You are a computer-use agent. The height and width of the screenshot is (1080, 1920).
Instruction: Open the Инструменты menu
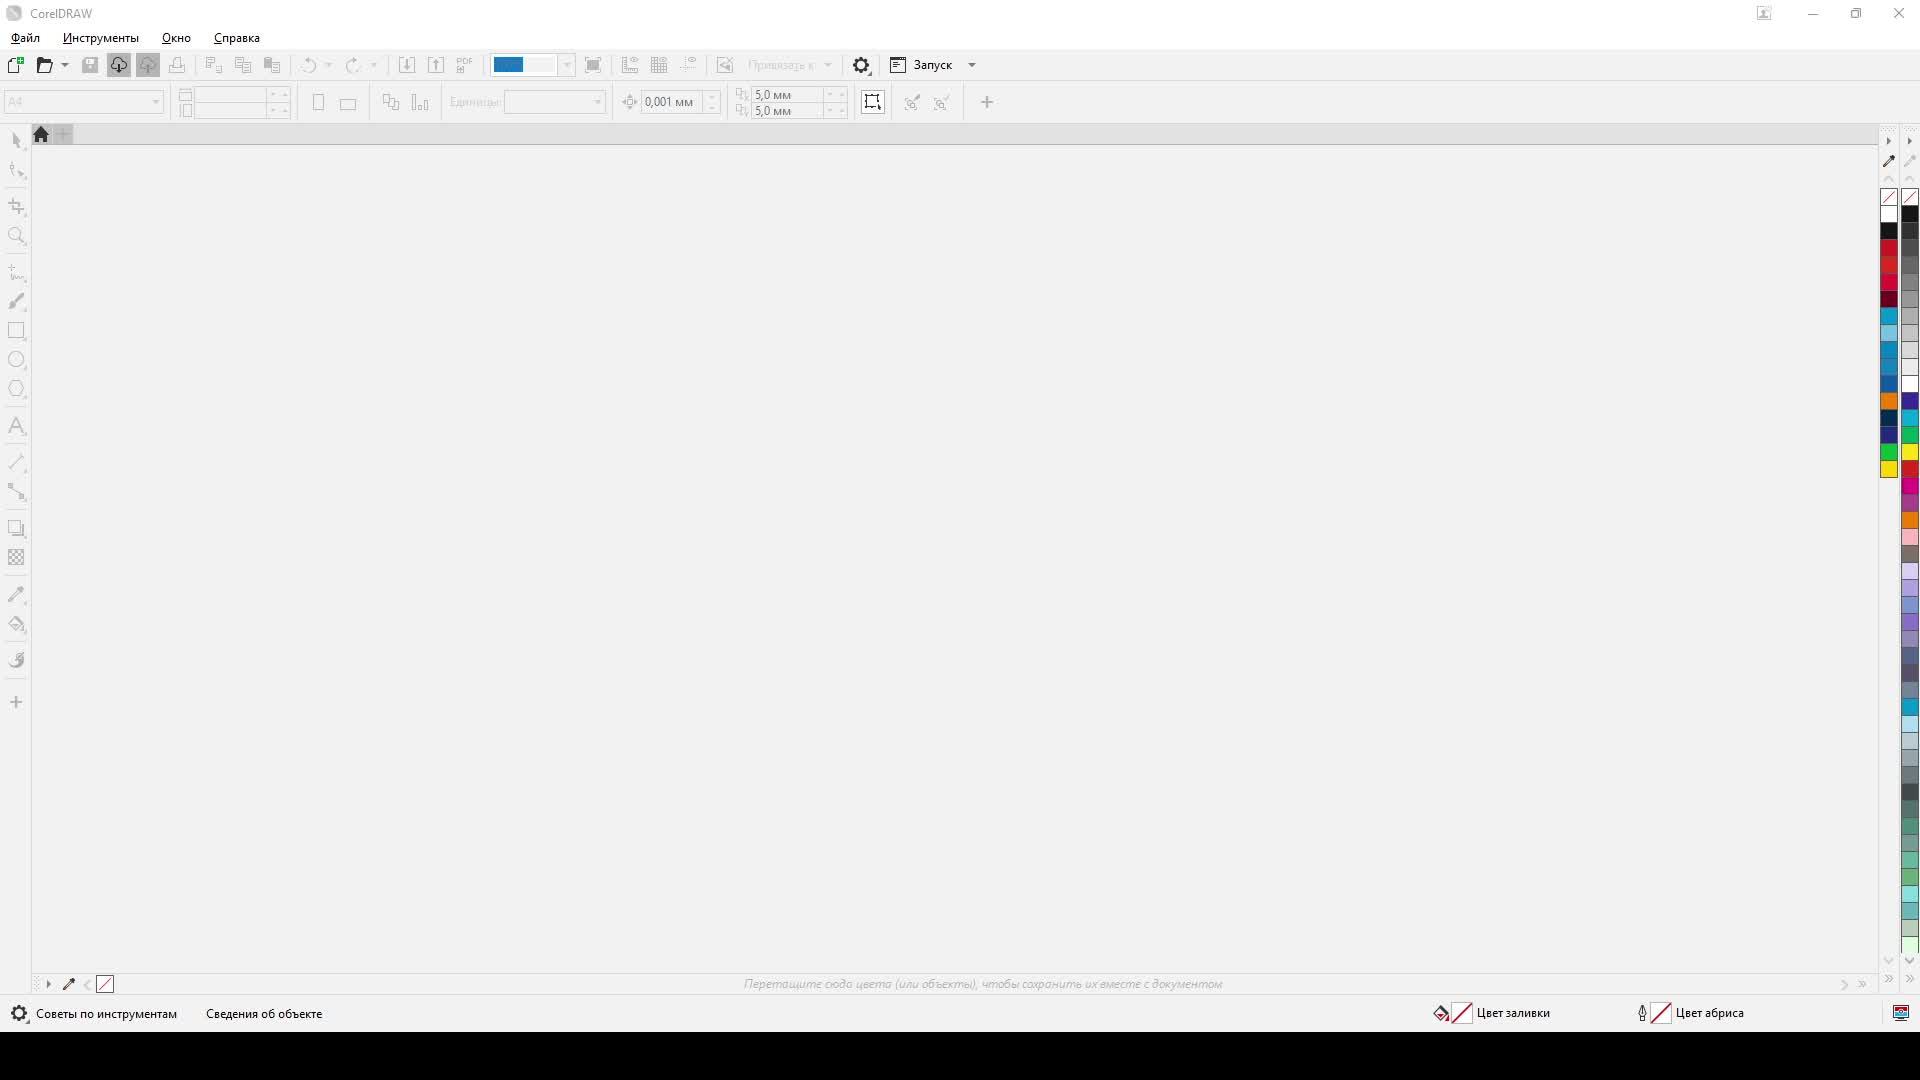point(100,38)
